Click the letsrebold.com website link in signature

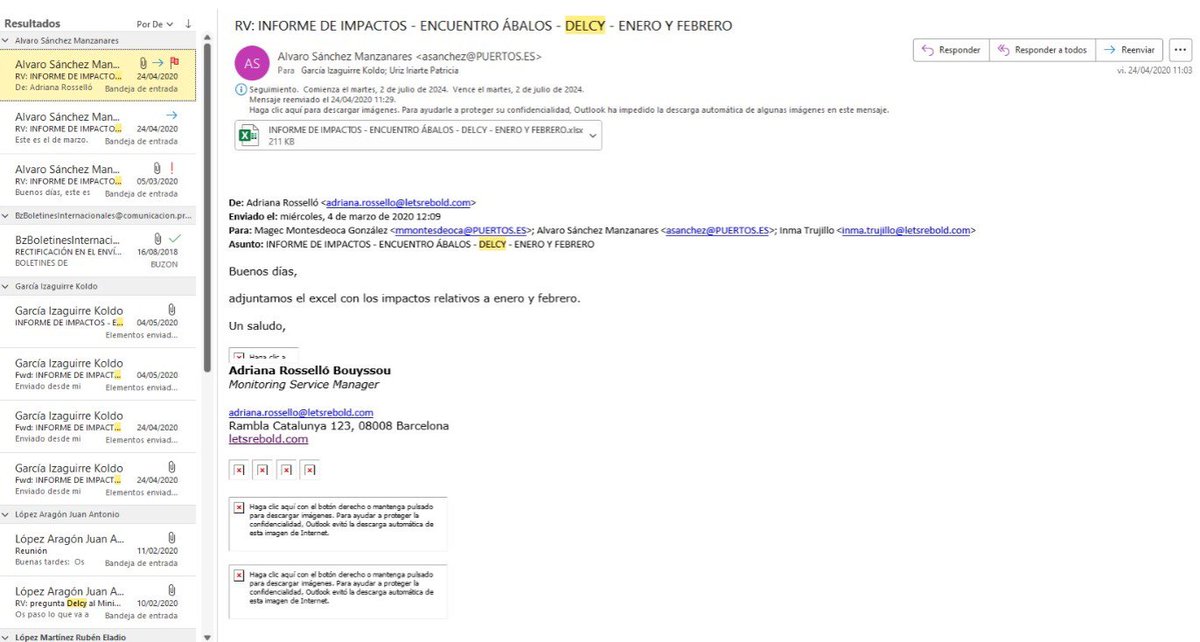(x=268, y=439)
